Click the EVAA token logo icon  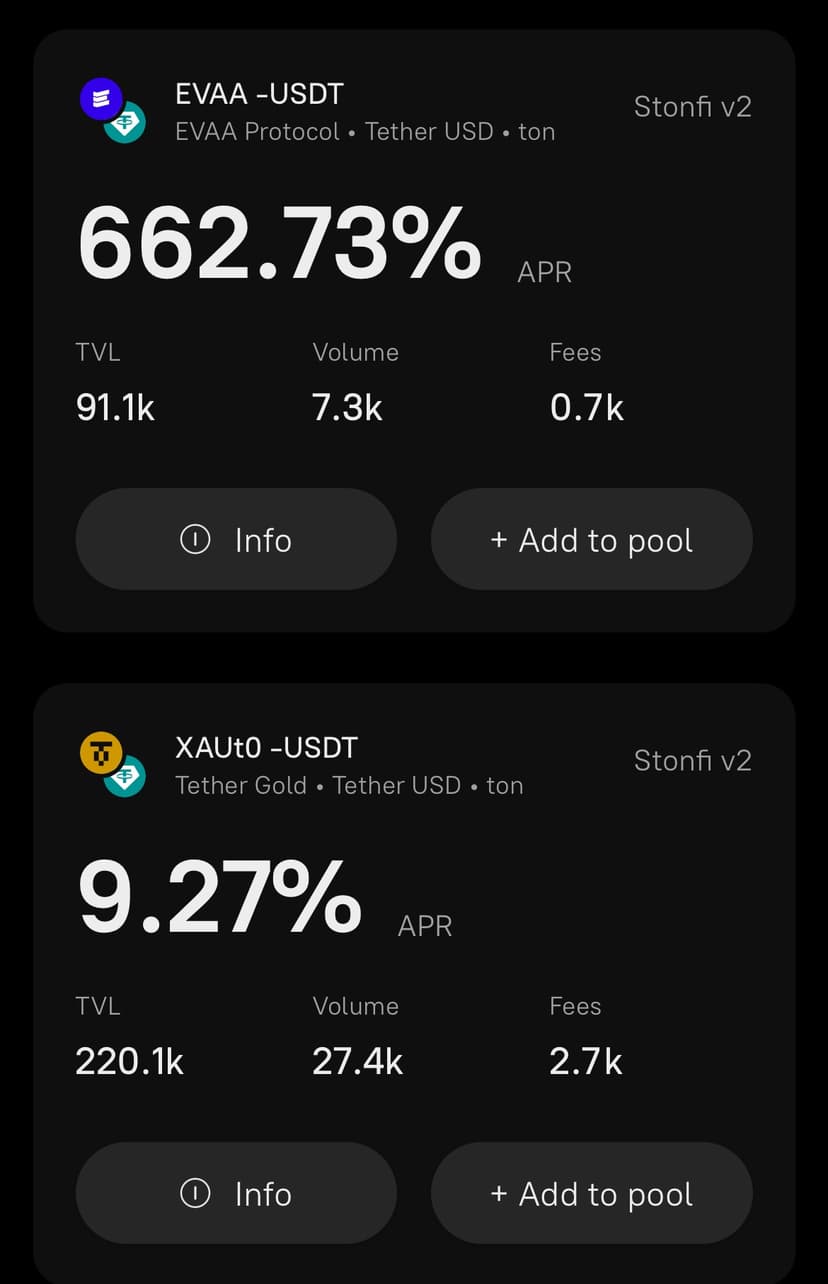101,98
